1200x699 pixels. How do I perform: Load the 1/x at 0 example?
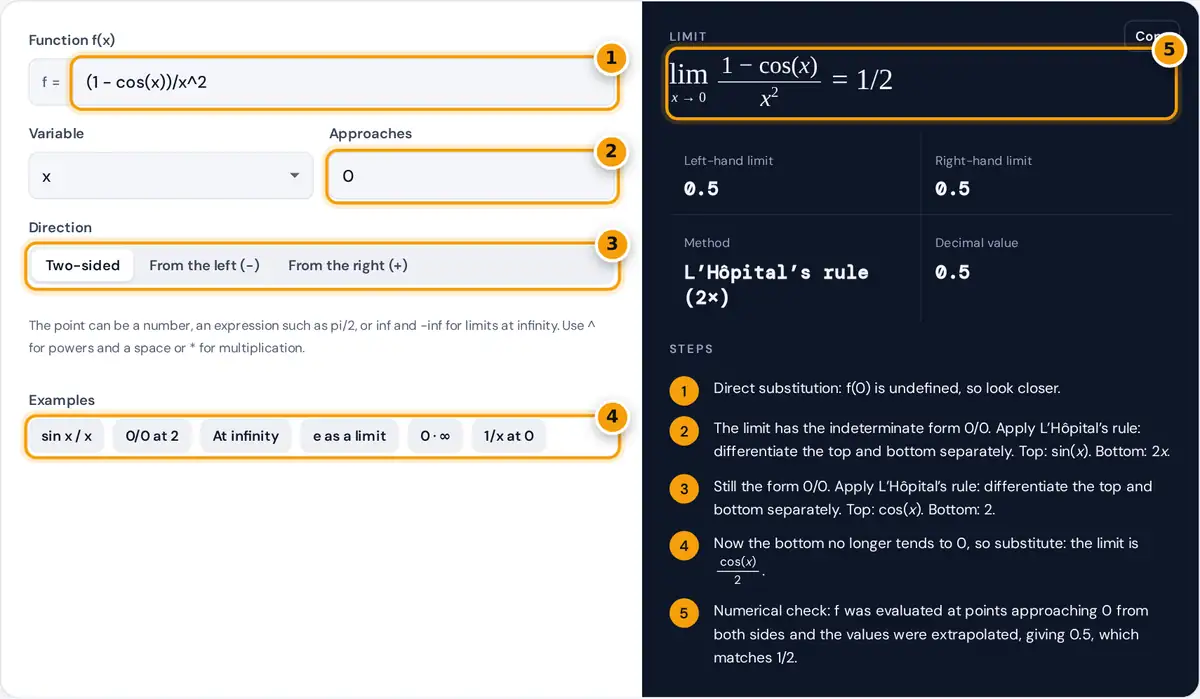(x=508, y=436)
